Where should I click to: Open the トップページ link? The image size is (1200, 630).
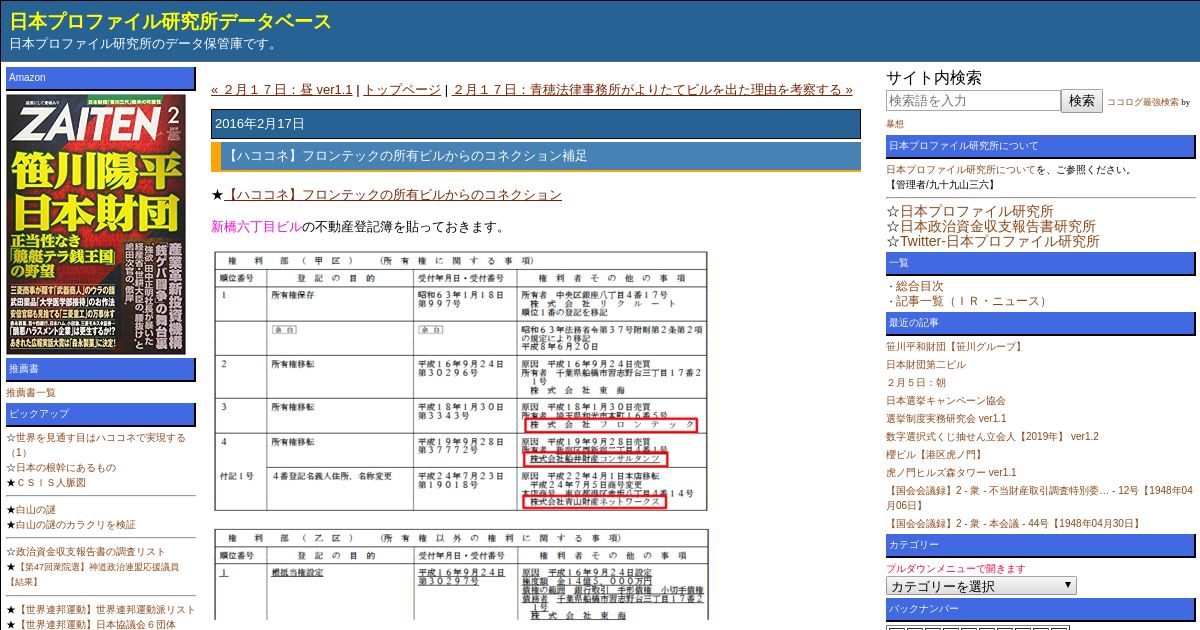(402, 90)
